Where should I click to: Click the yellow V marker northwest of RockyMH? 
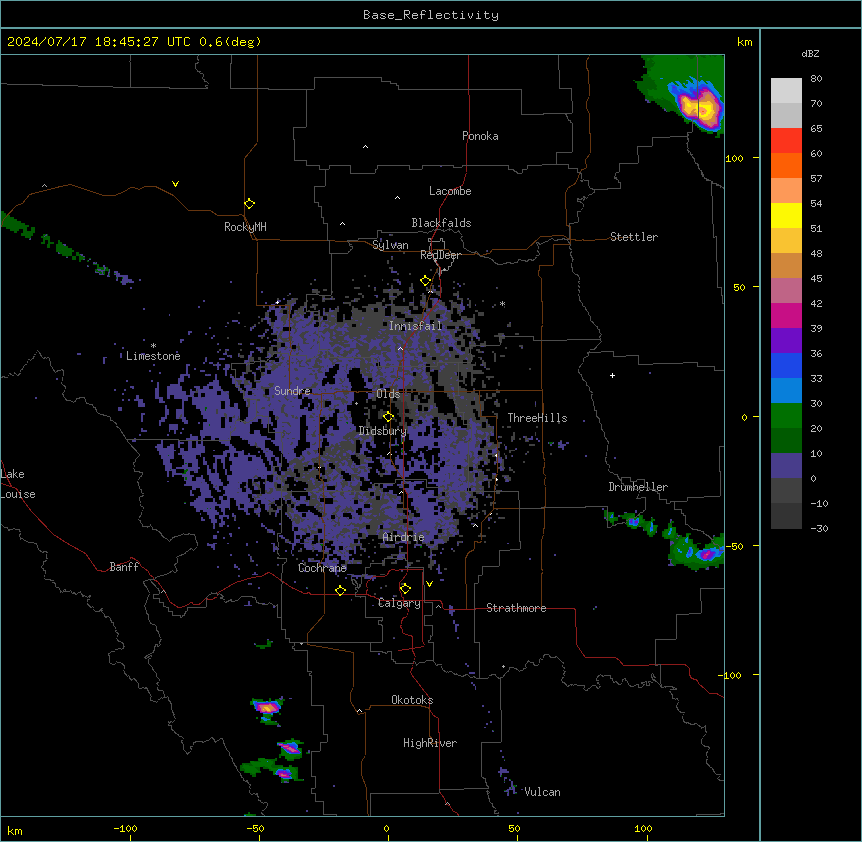(x=175, y=184)
